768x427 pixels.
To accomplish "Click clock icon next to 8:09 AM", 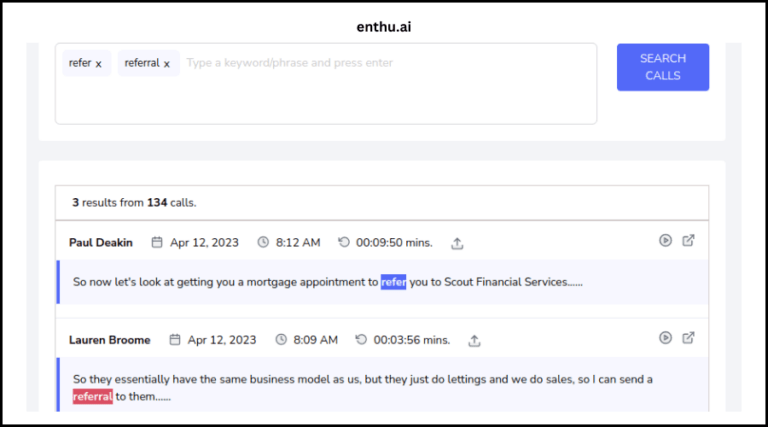I will pos(281,339).
